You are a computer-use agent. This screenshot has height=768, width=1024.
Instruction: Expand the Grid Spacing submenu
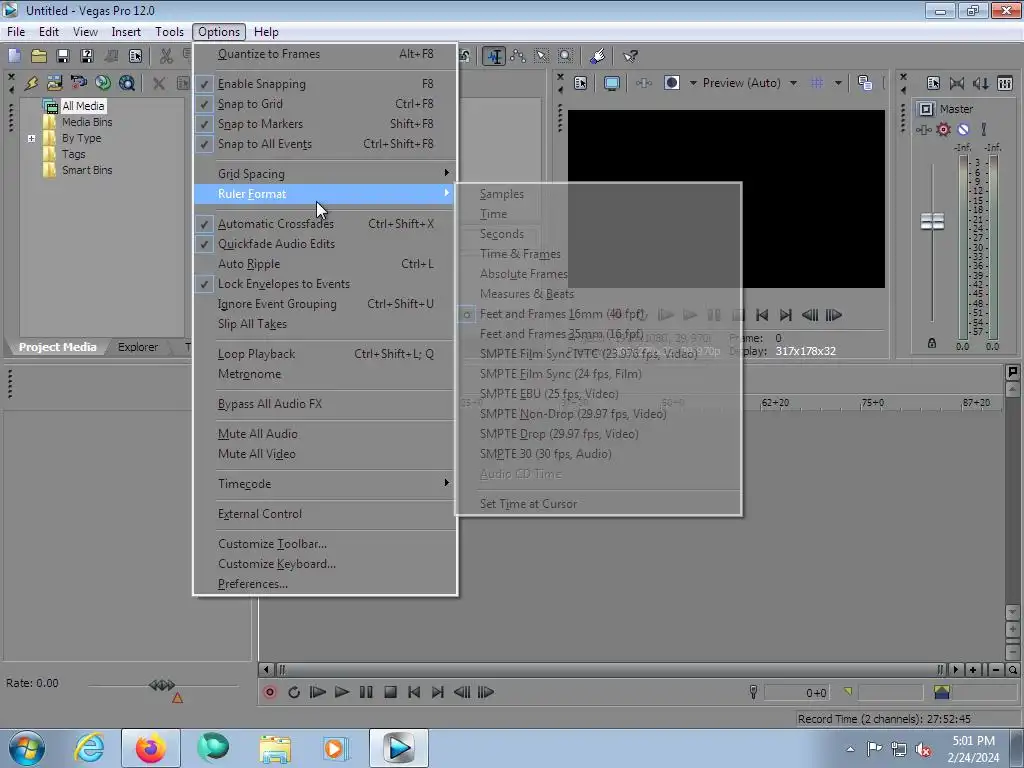(325, 174)
